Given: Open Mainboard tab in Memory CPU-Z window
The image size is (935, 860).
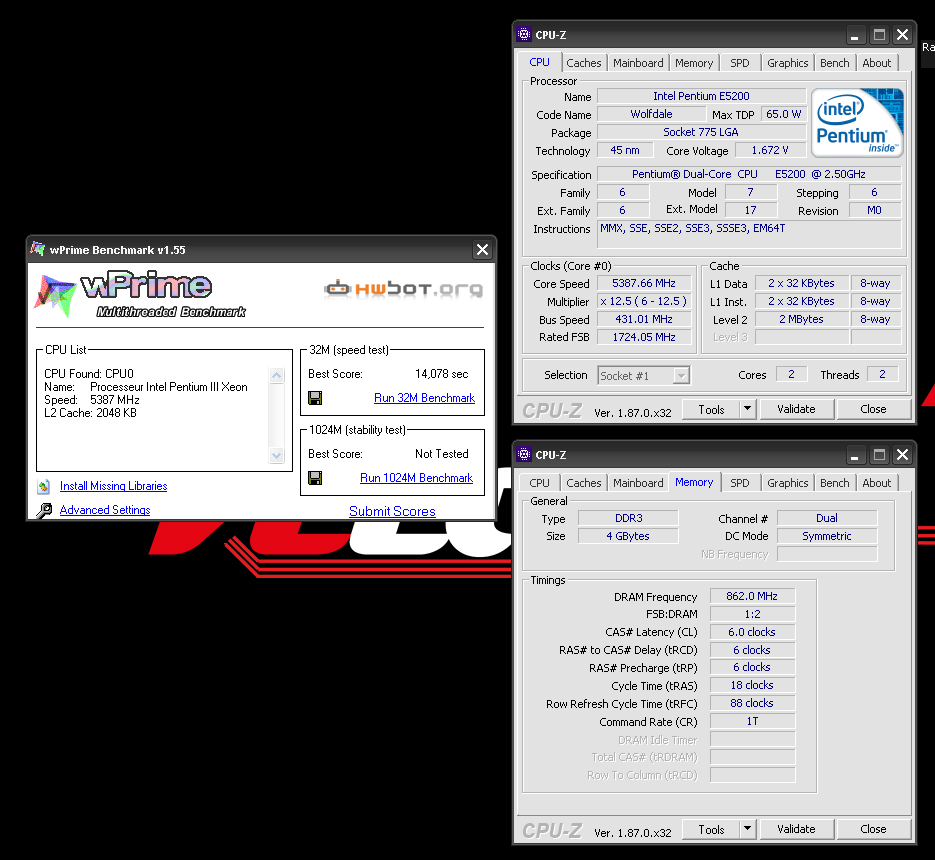Looking at the screenshot, I should (638, 483).
